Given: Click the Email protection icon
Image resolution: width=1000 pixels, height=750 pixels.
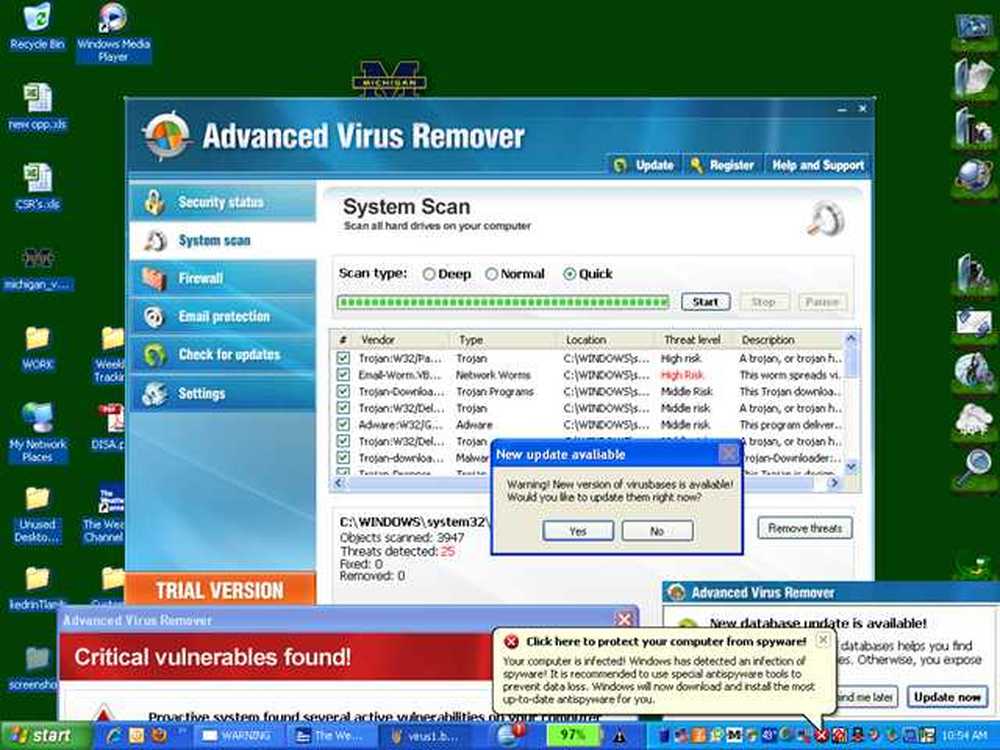Looking at the screenshot, I should [154, 316].
